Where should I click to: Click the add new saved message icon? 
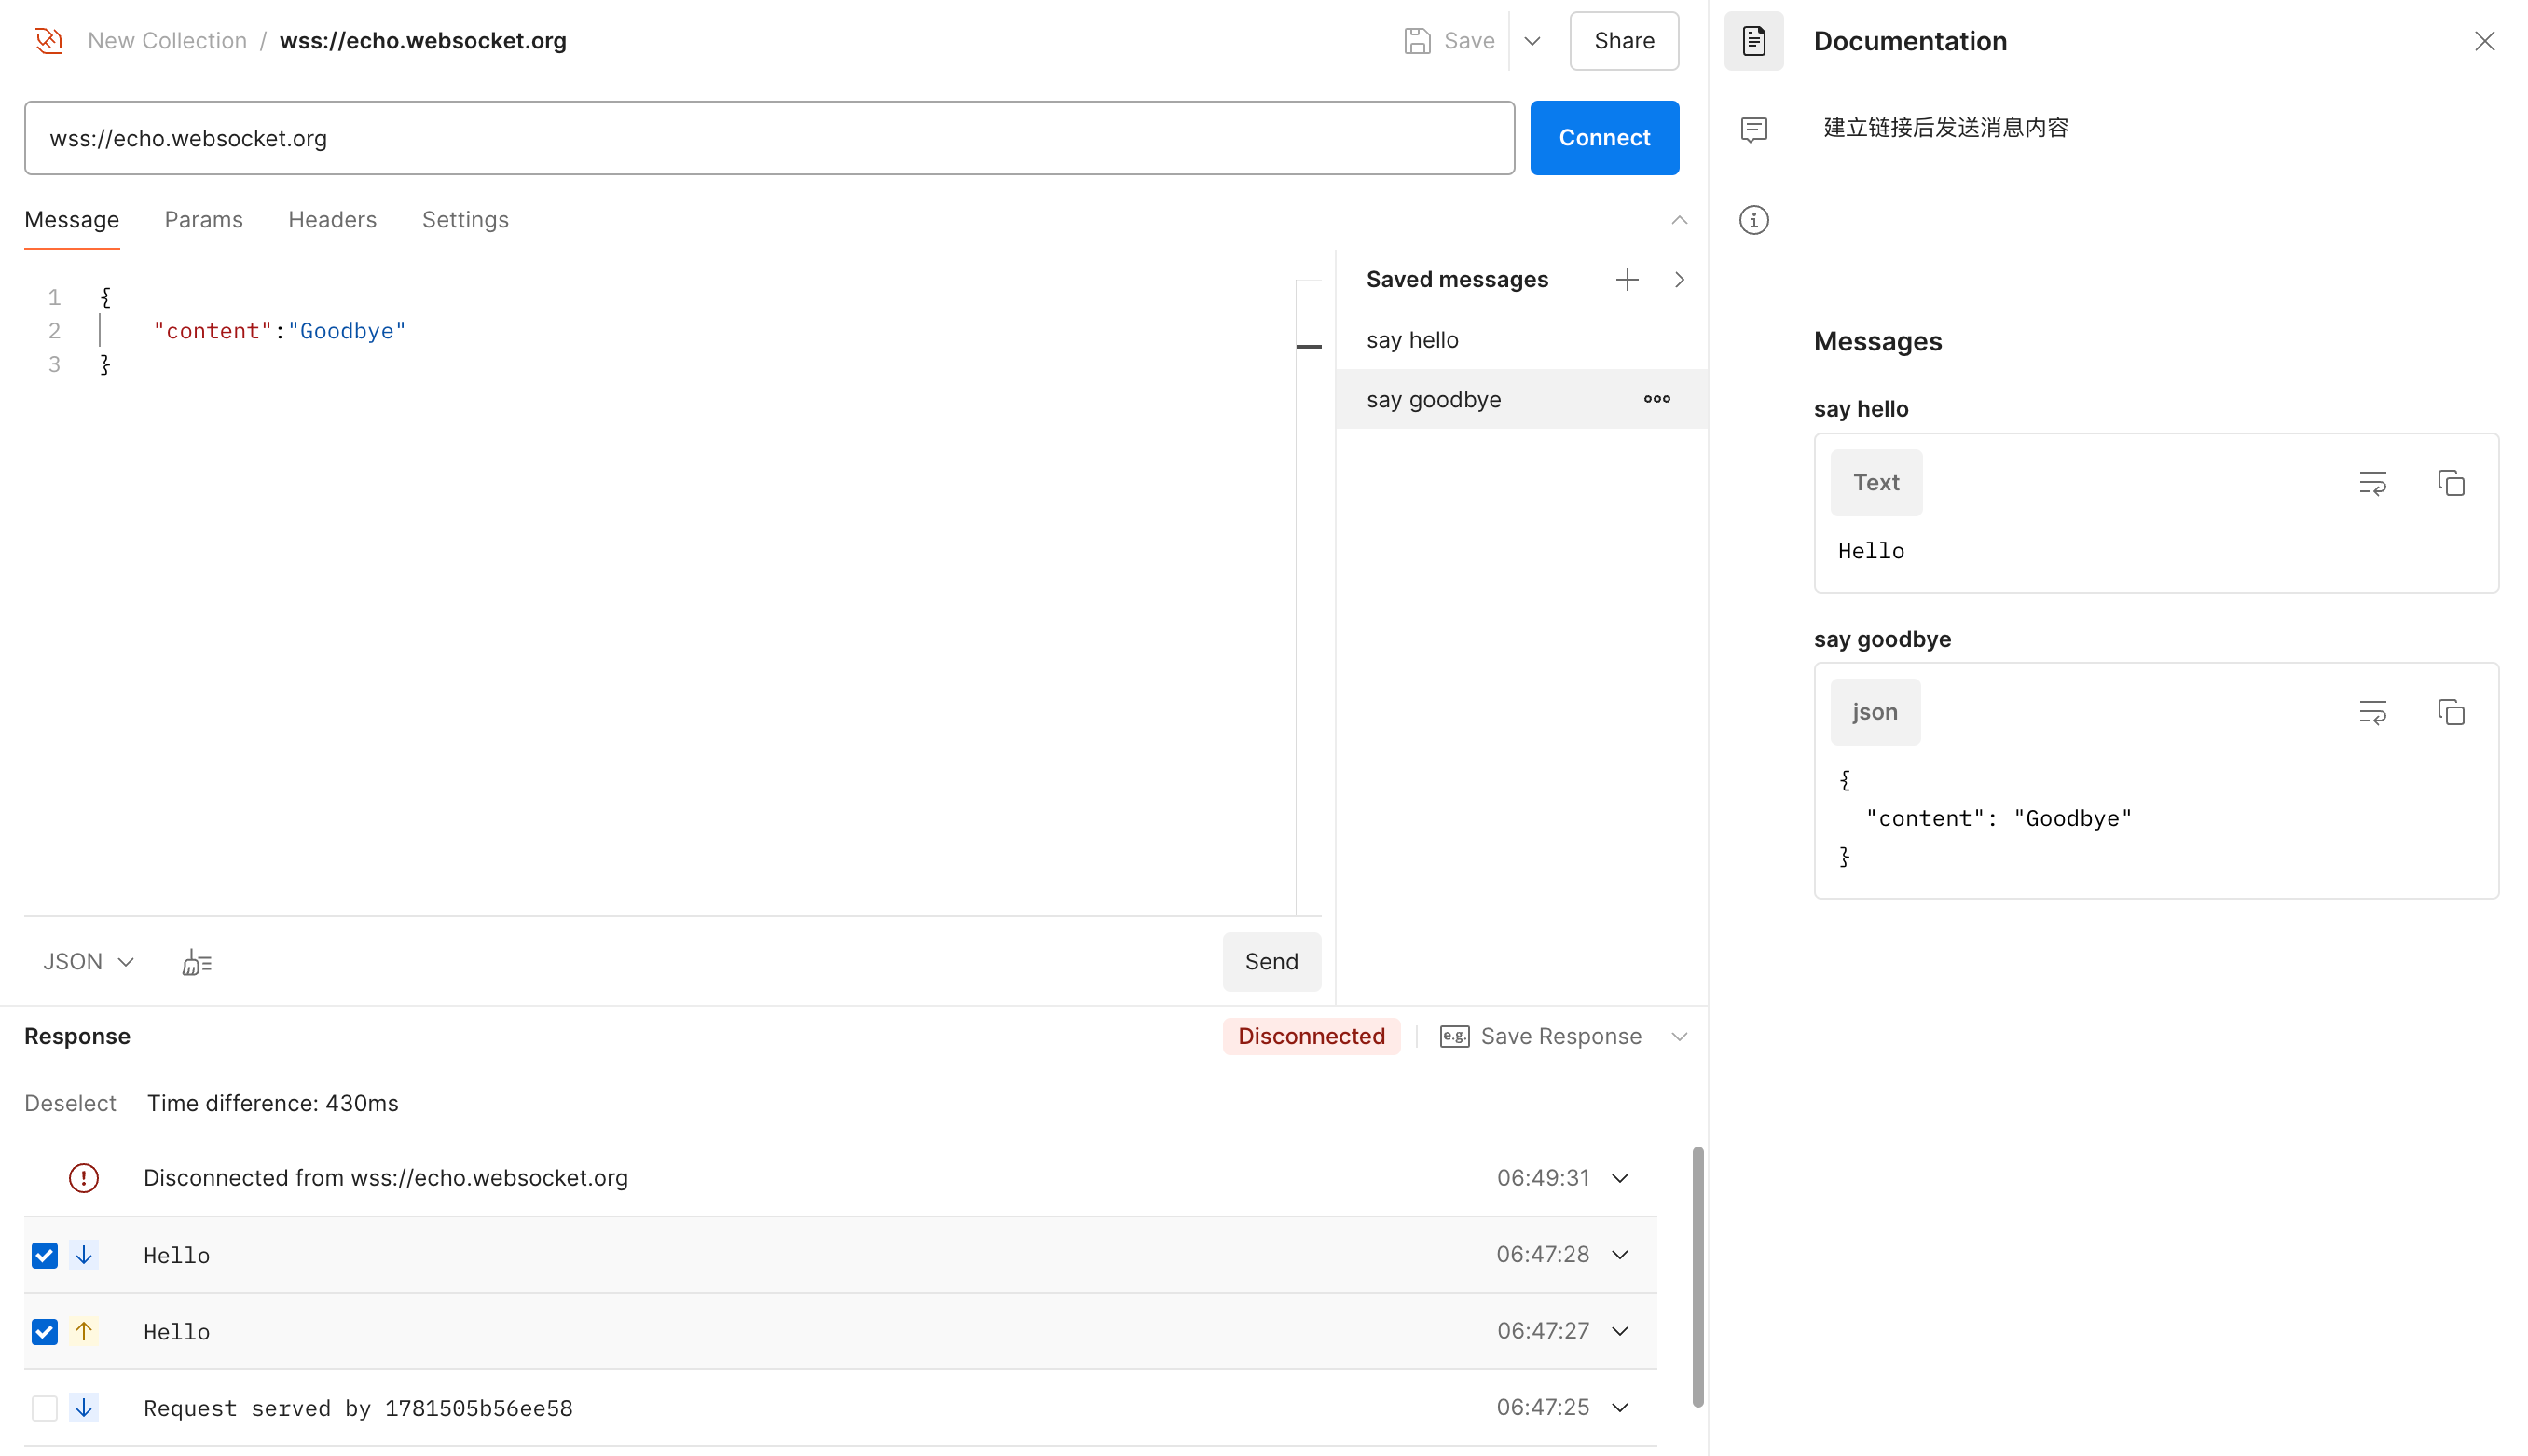[1627, 278]
